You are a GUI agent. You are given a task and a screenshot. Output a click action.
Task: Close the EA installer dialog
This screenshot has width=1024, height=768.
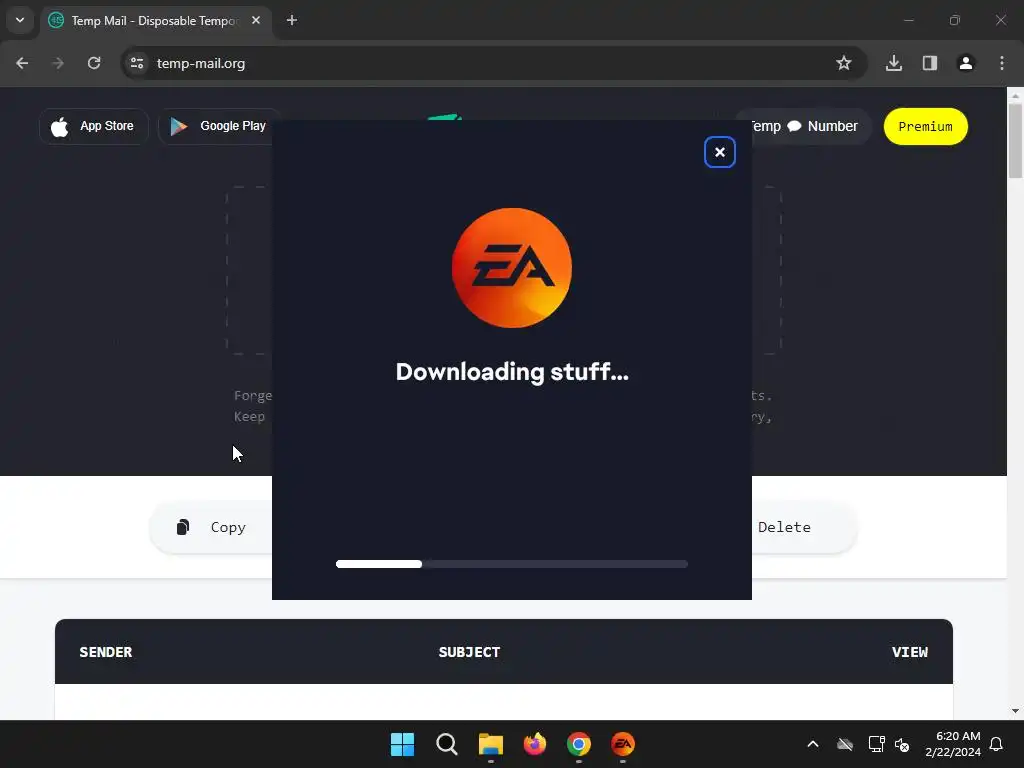(720, 152)
